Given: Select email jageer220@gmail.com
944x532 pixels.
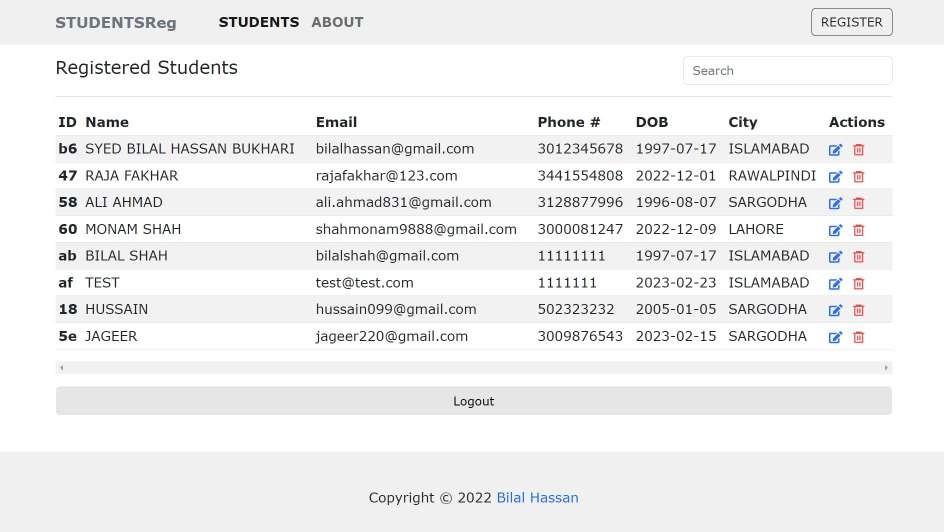Looking at the screenshot, I should (392, 336).
